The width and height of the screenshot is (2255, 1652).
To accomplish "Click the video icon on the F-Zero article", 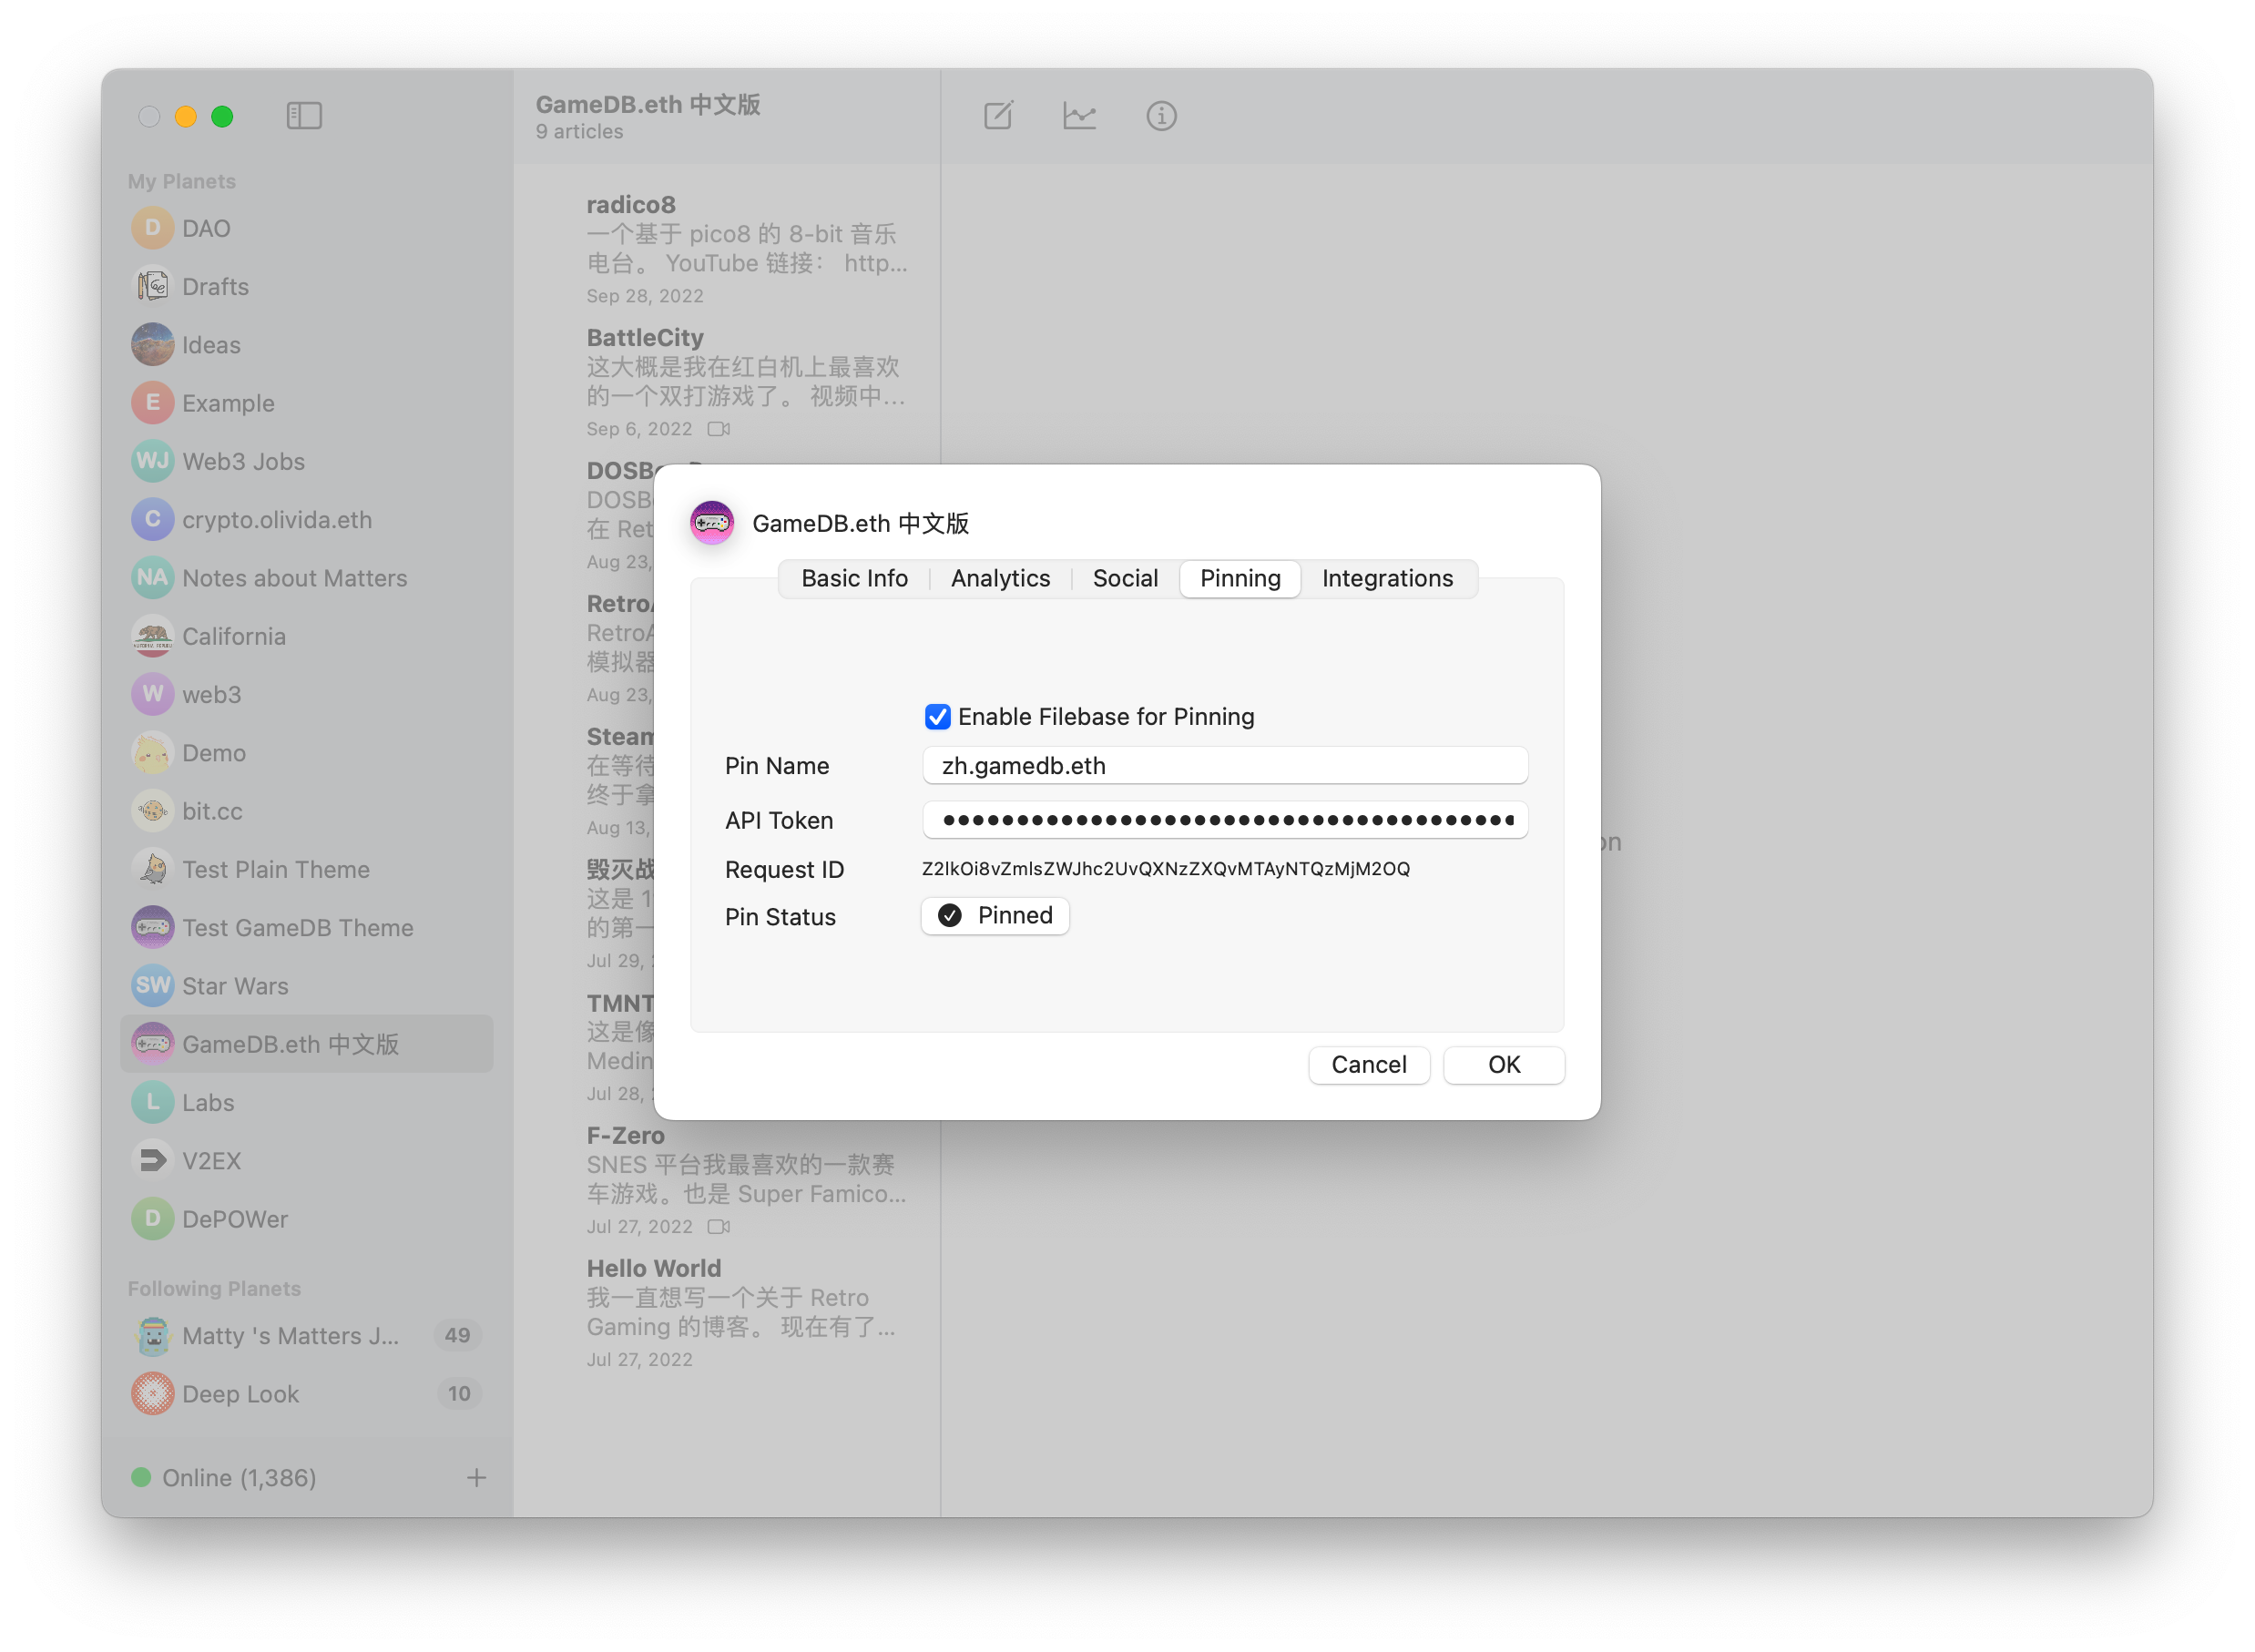I will 718,1226.
